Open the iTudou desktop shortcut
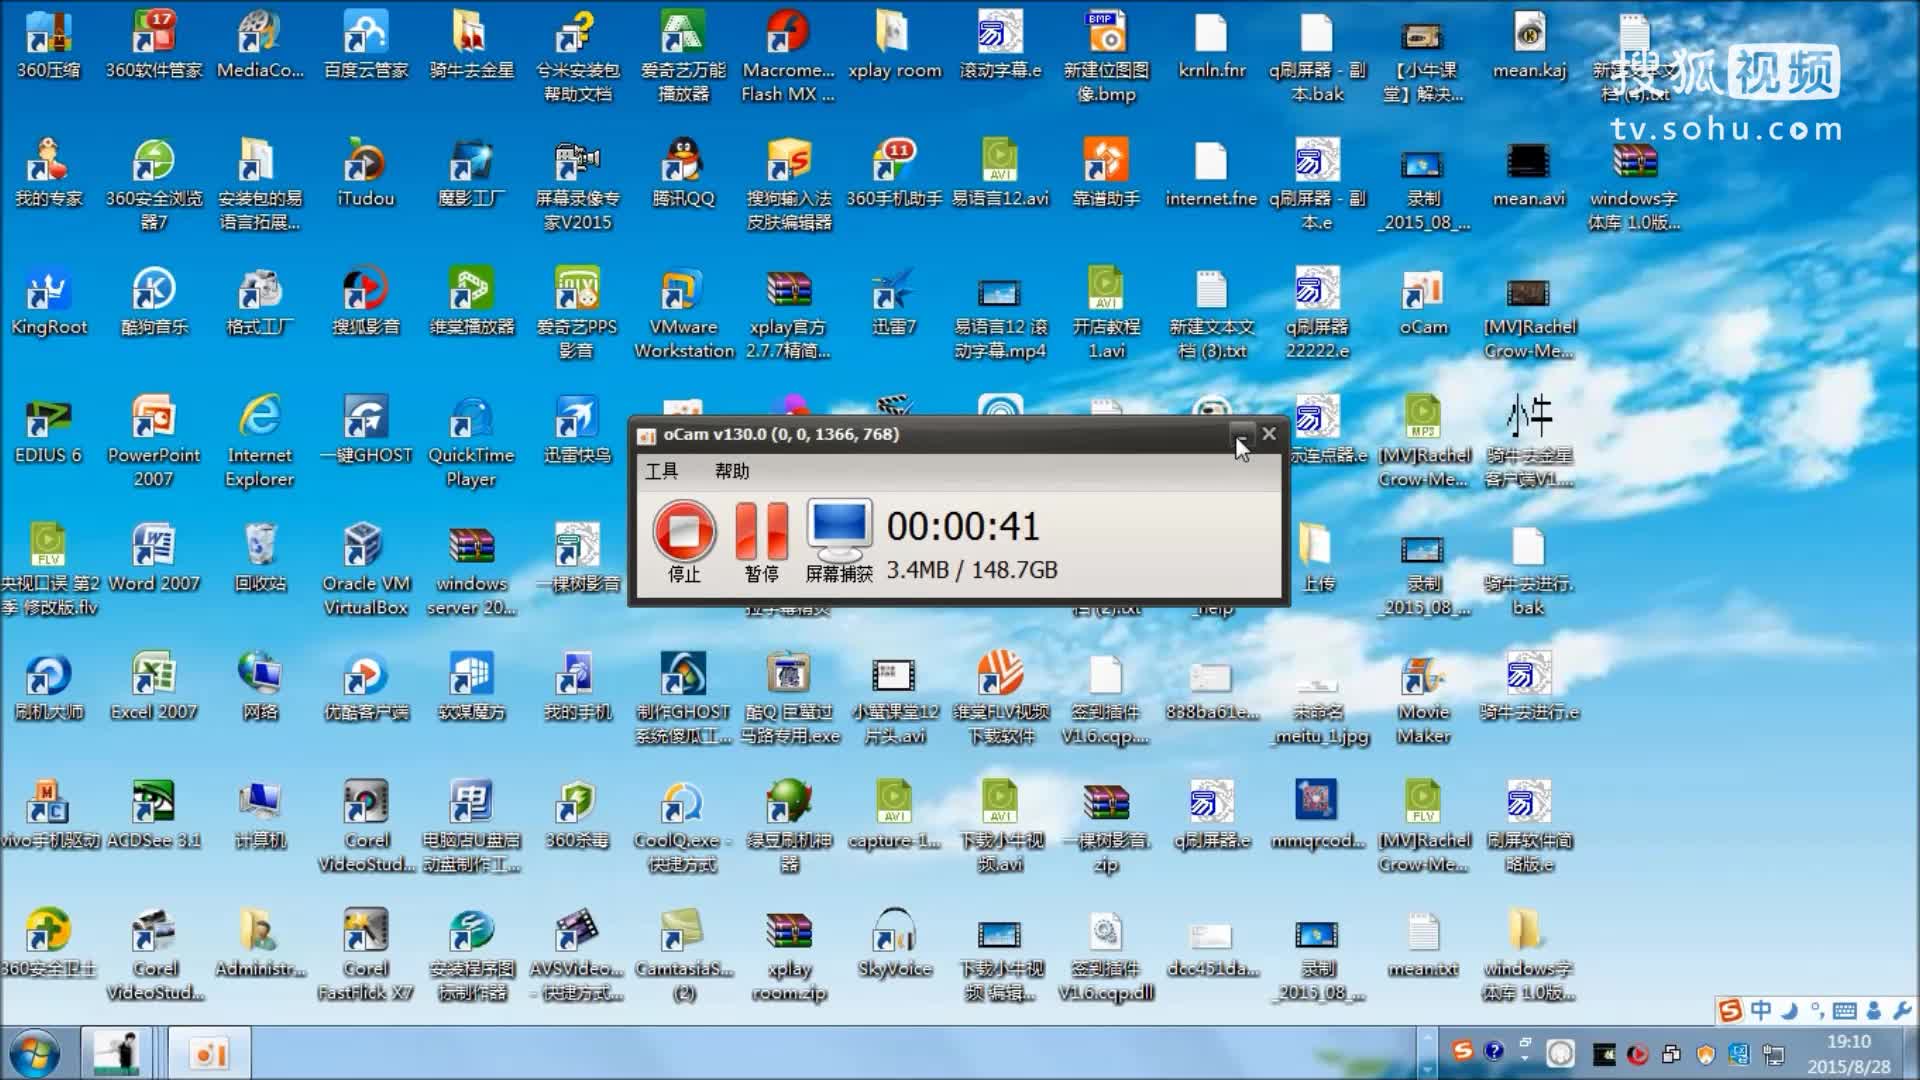The height and width of the screenshot is (1080, 1920). pos(366,172)
